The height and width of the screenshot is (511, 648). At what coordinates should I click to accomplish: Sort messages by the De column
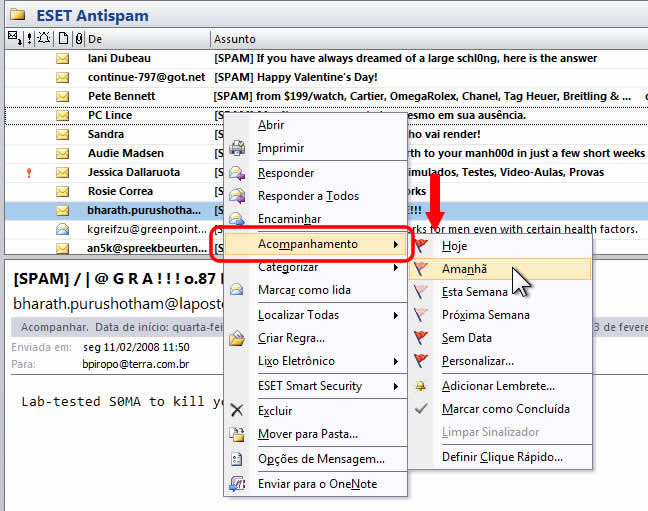point(148,39)
